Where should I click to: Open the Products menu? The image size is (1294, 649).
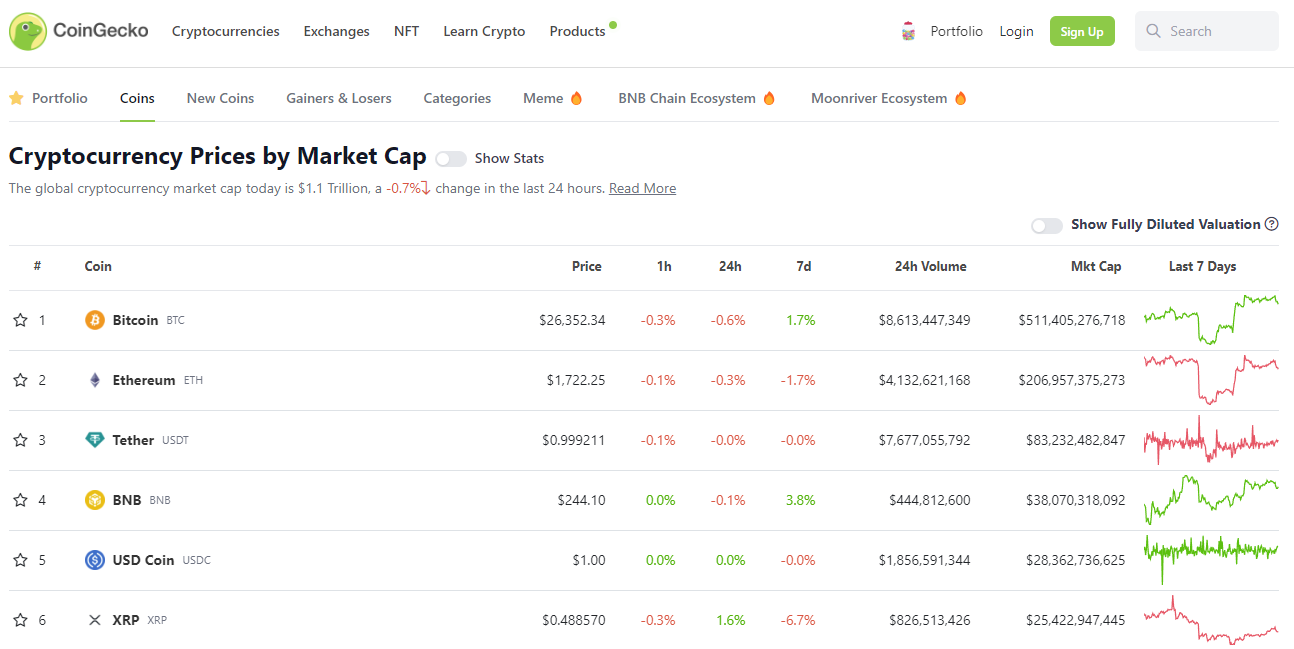pyautogui.click(x=577, y=31)
